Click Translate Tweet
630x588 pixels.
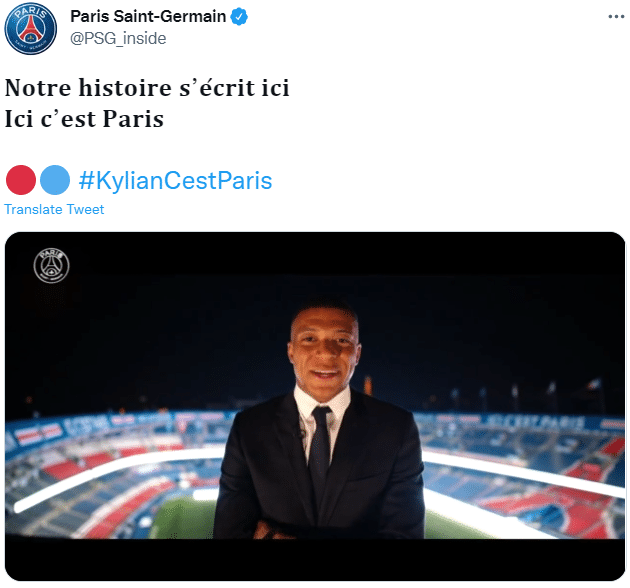(x=54, y=209)
